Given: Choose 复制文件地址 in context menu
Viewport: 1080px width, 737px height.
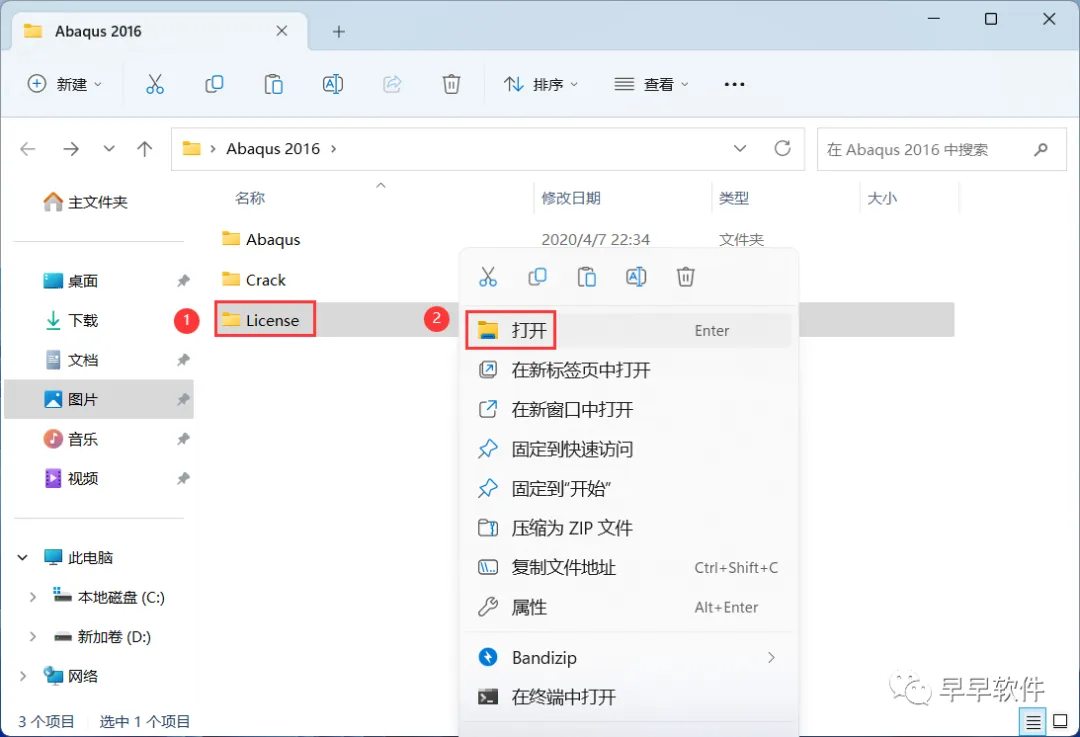Looking at the screenshot, I should tap(628, 568).
